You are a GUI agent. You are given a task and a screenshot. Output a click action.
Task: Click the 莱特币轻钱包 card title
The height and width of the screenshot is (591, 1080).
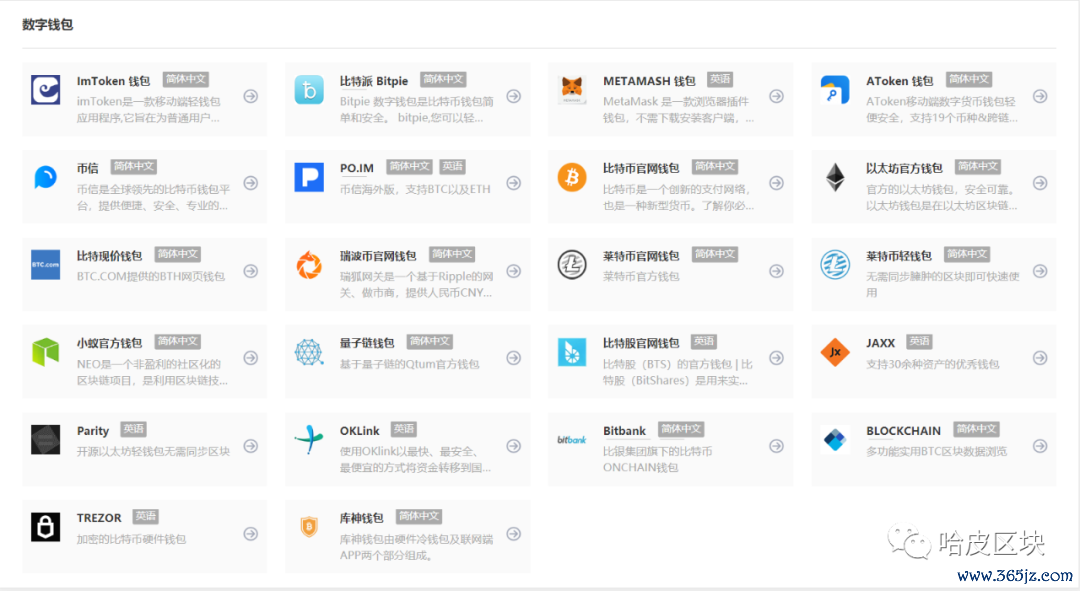click(899, 256)
